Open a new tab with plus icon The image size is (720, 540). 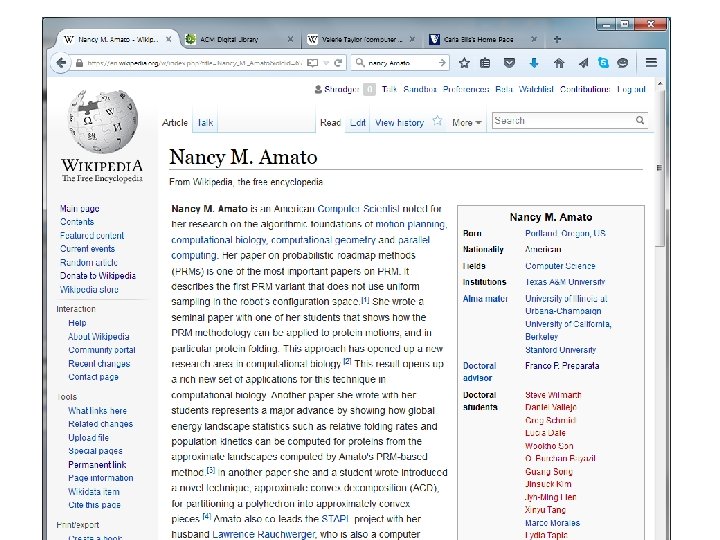[x=557, y=39]
